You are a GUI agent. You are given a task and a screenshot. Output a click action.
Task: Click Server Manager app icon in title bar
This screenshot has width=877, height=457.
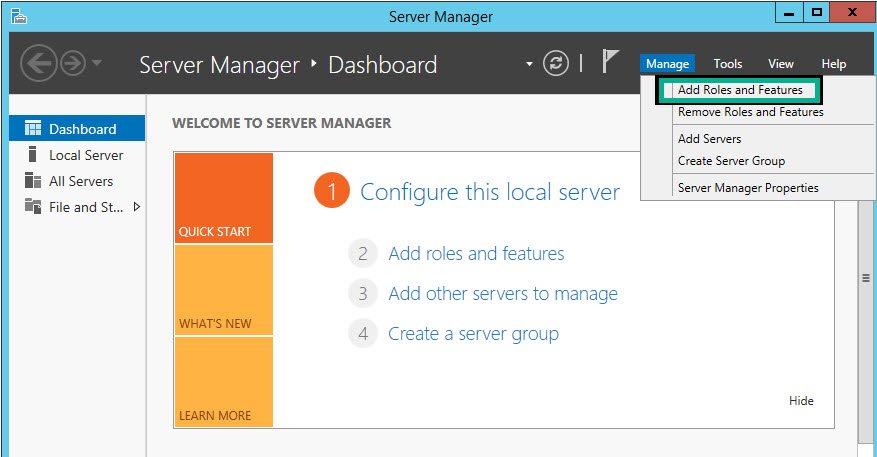[x=18, y=16]
